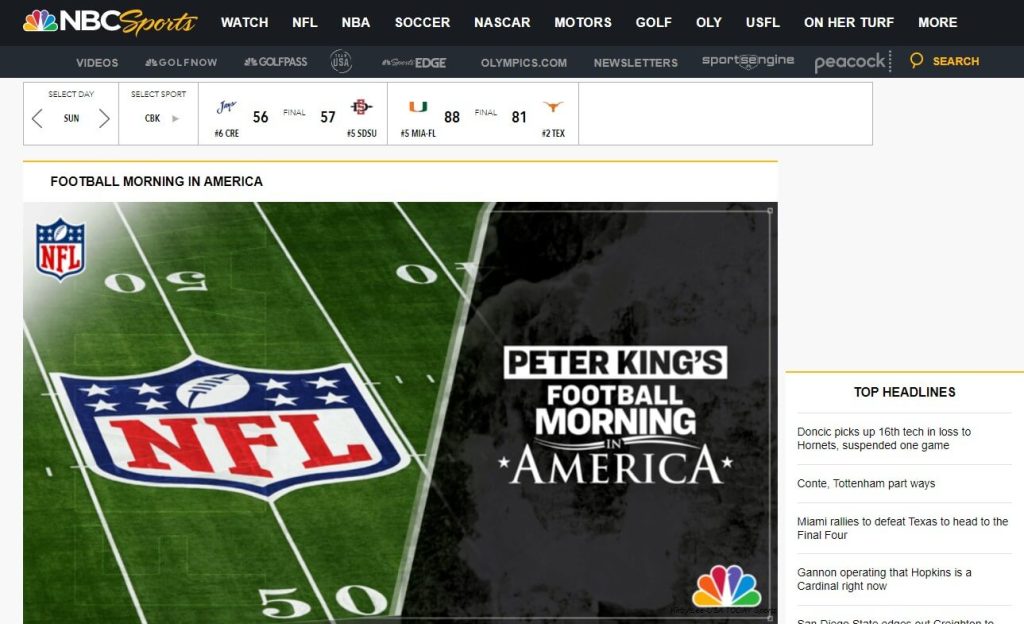Open ON HER TURF menu
The width and height of the screenshot is (1024, 624).
849,22
